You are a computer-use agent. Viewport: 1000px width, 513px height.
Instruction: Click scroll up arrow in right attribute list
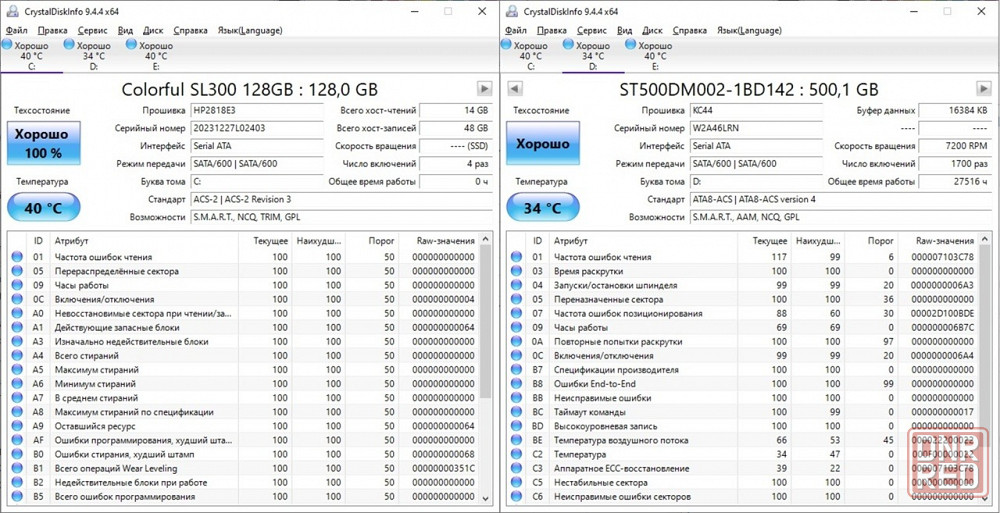coord(985,239)
